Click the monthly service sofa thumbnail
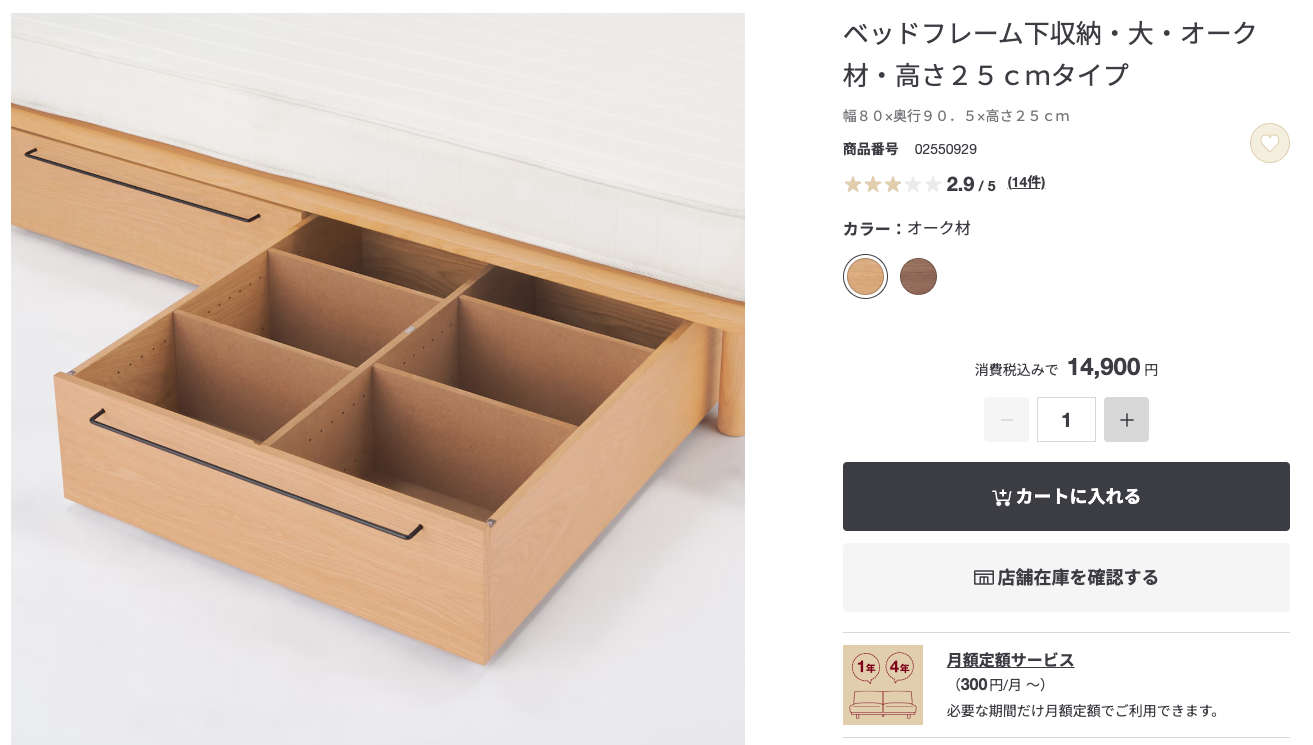 point(882,685)
